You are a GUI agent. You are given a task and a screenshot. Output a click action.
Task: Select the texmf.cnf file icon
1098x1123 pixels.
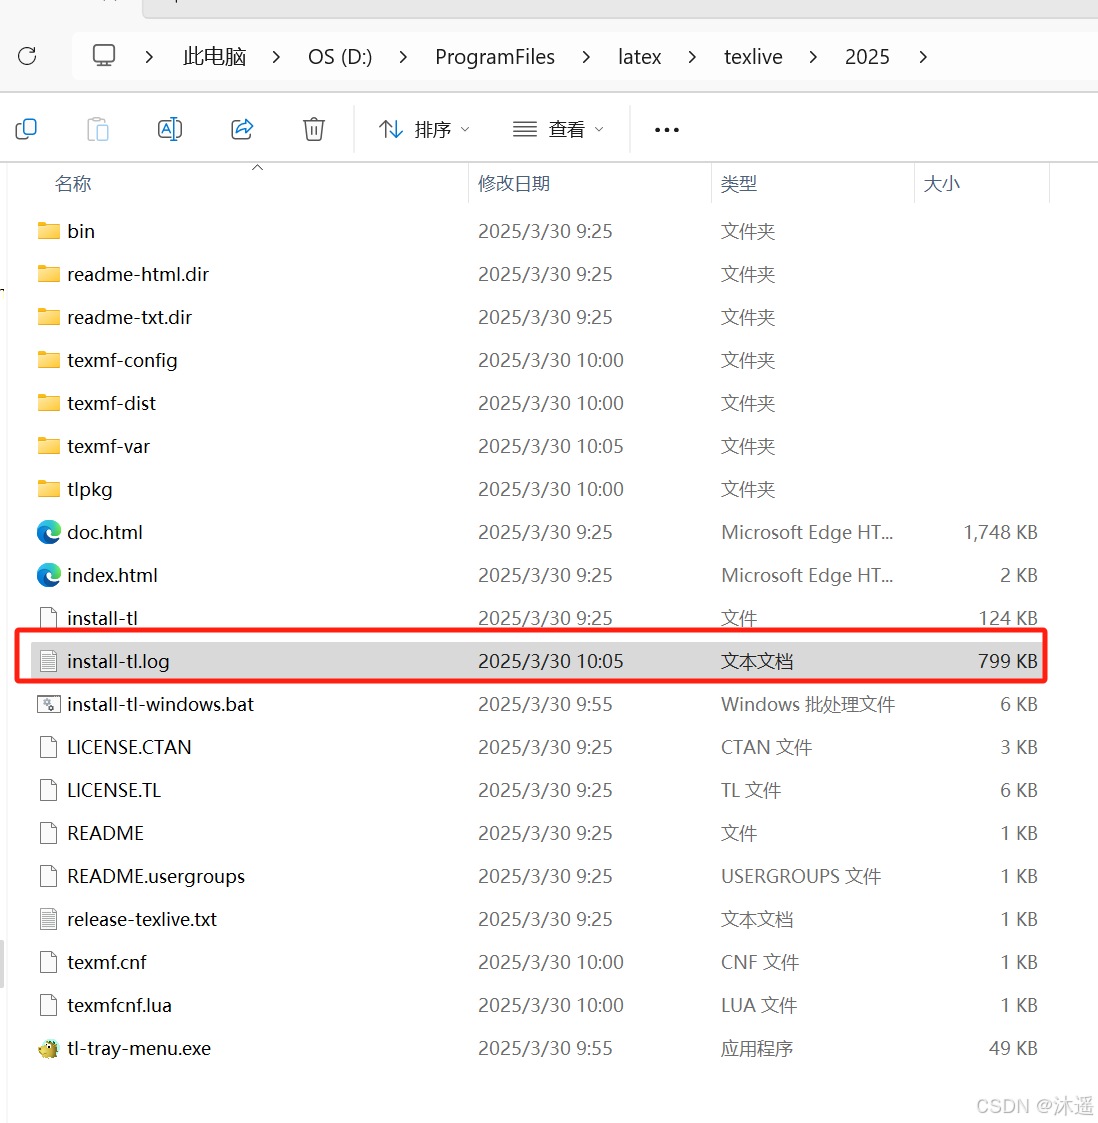(x=49, y=962)
